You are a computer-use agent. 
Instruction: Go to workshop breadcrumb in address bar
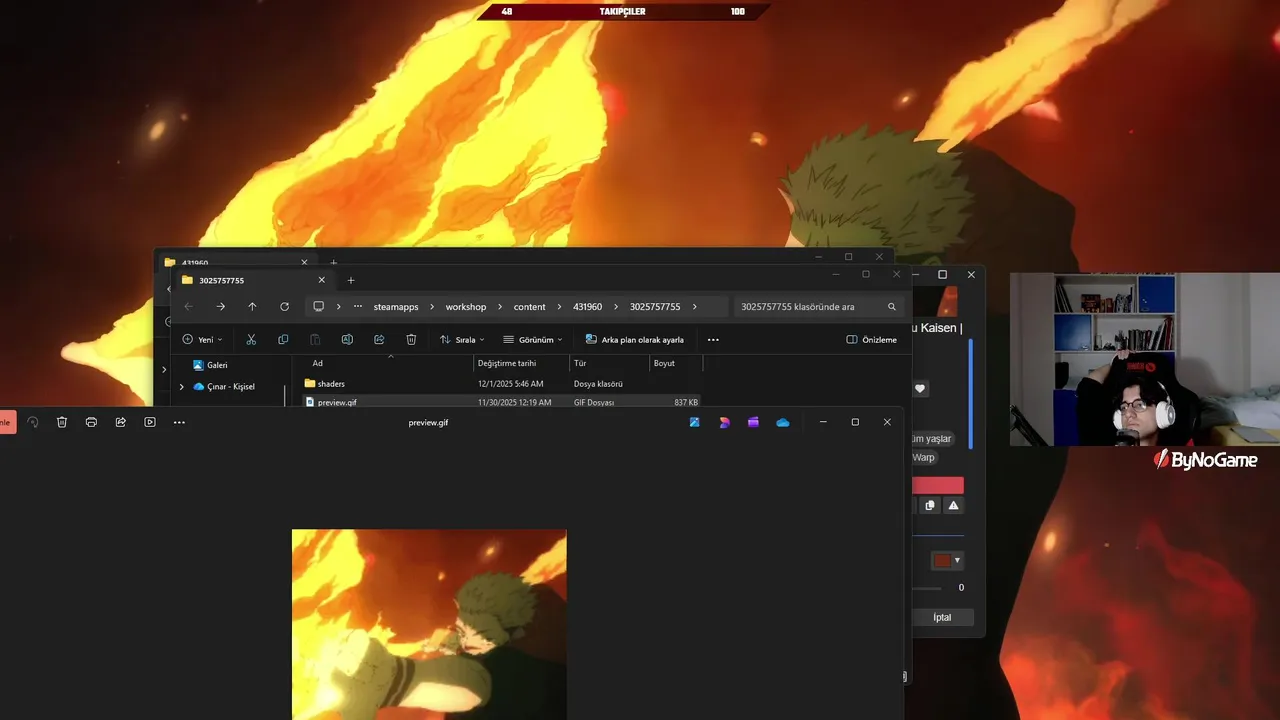466,307
